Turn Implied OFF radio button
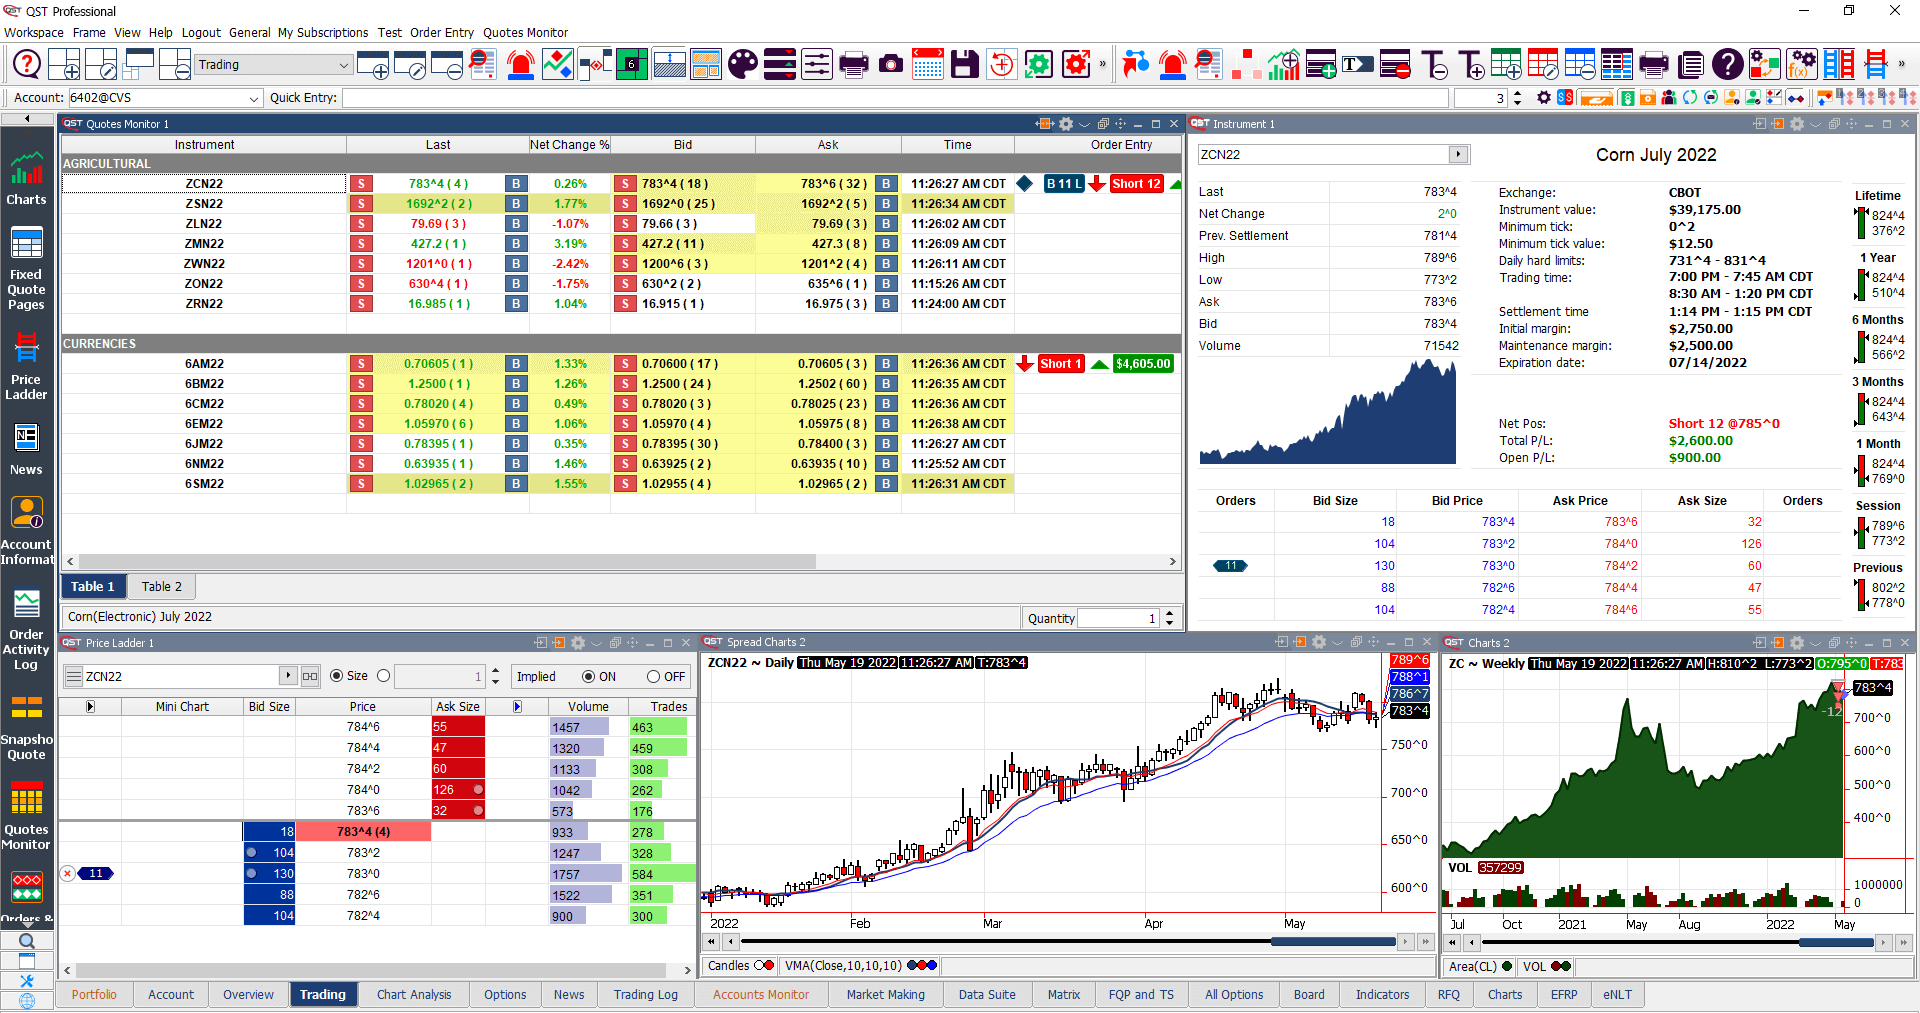This screenshot has height=1013, width=1920. [653, 677]
